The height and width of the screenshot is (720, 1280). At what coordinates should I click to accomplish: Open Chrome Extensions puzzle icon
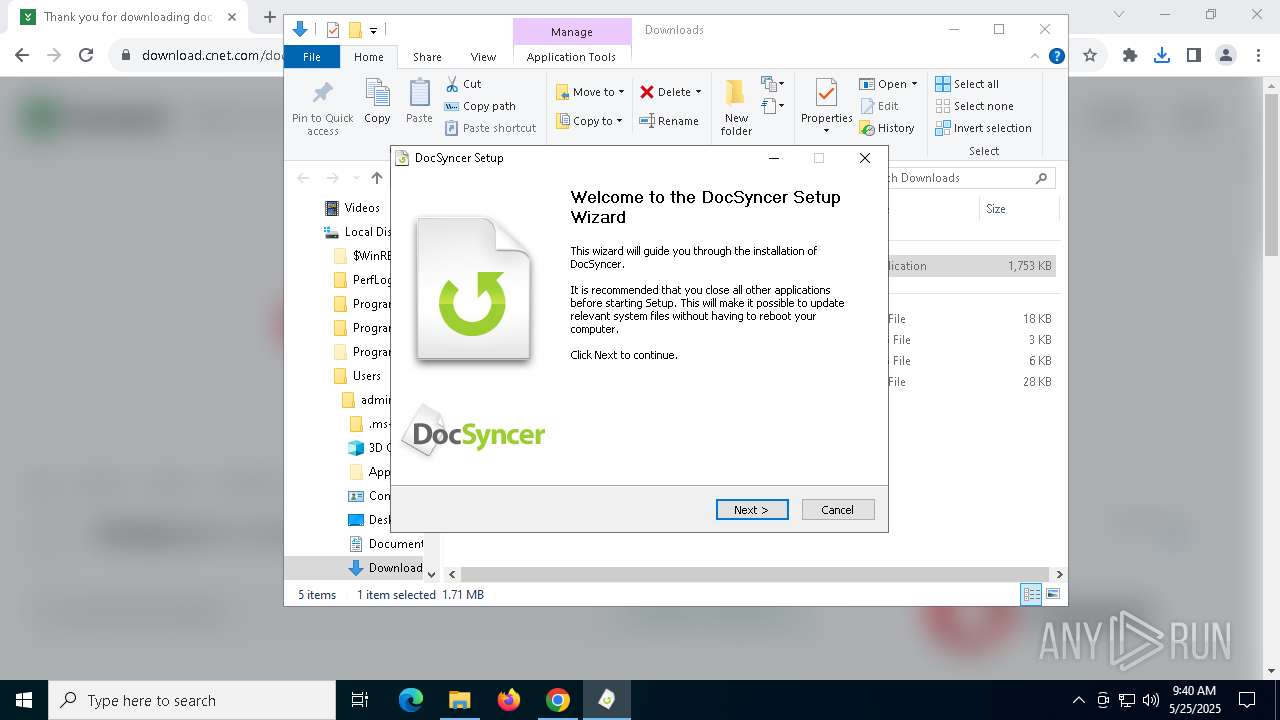point(1130,56)
